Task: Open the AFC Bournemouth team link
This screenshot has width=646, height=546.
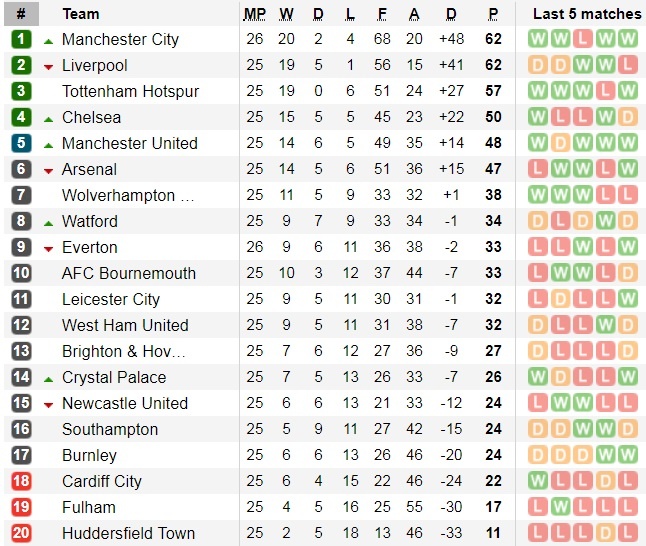Action: (x=128, y=273)
